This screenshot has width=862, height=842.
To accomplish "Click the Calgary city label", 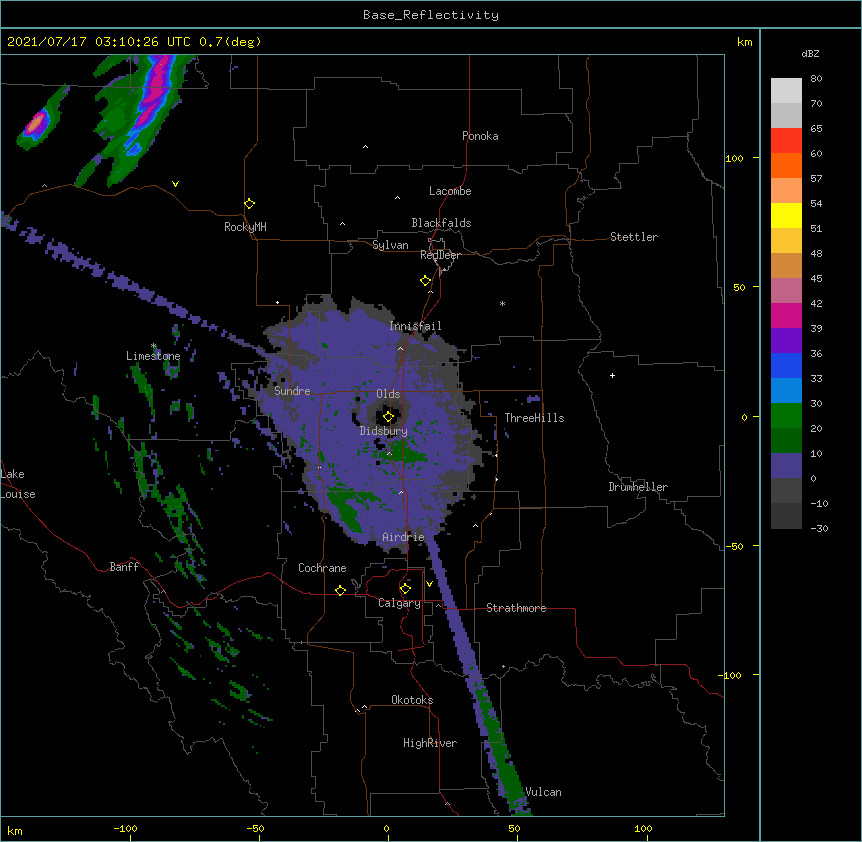I will click(x=399, y=603).
